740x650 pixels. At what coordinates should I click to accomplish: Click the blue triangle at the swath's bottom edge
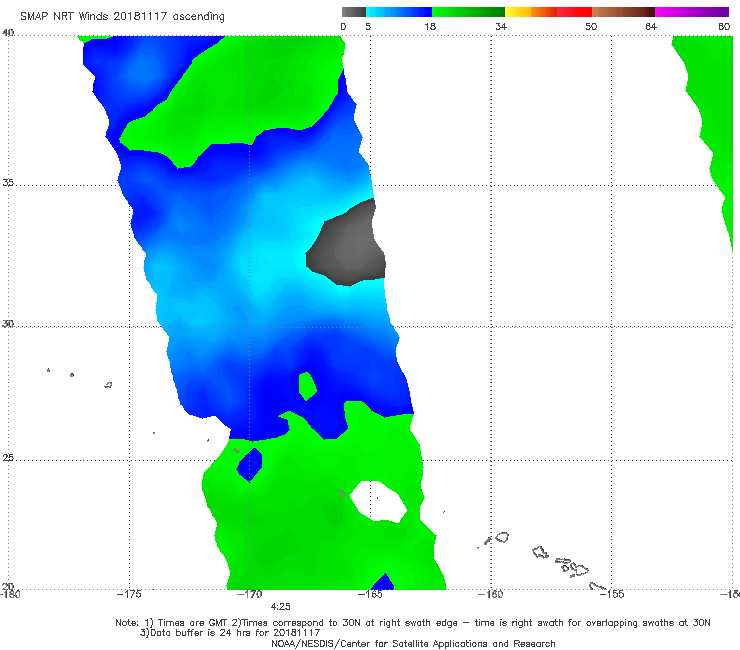pos(383,582)
